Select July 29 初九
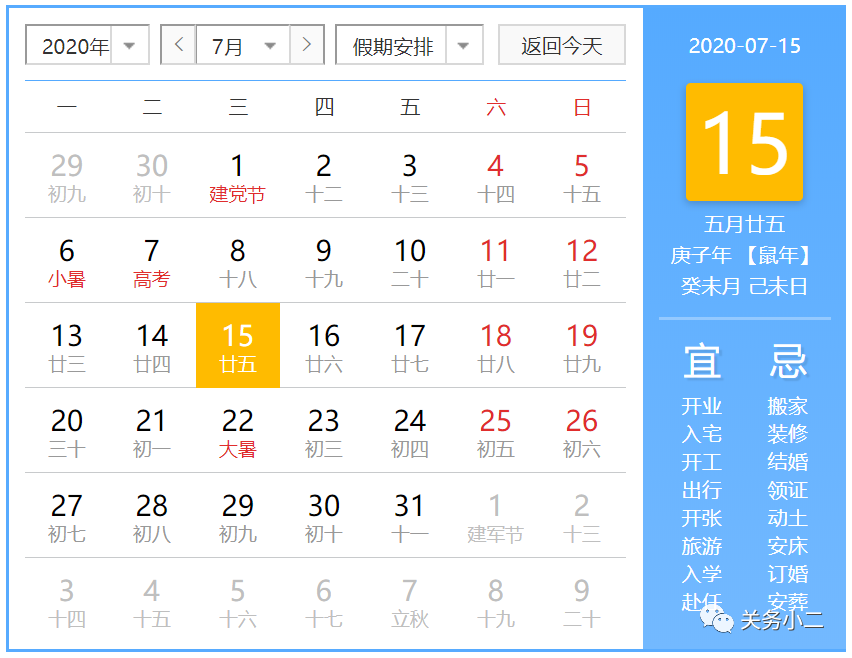The height and width of the screenshot is (658, 852). click(237, 516)
